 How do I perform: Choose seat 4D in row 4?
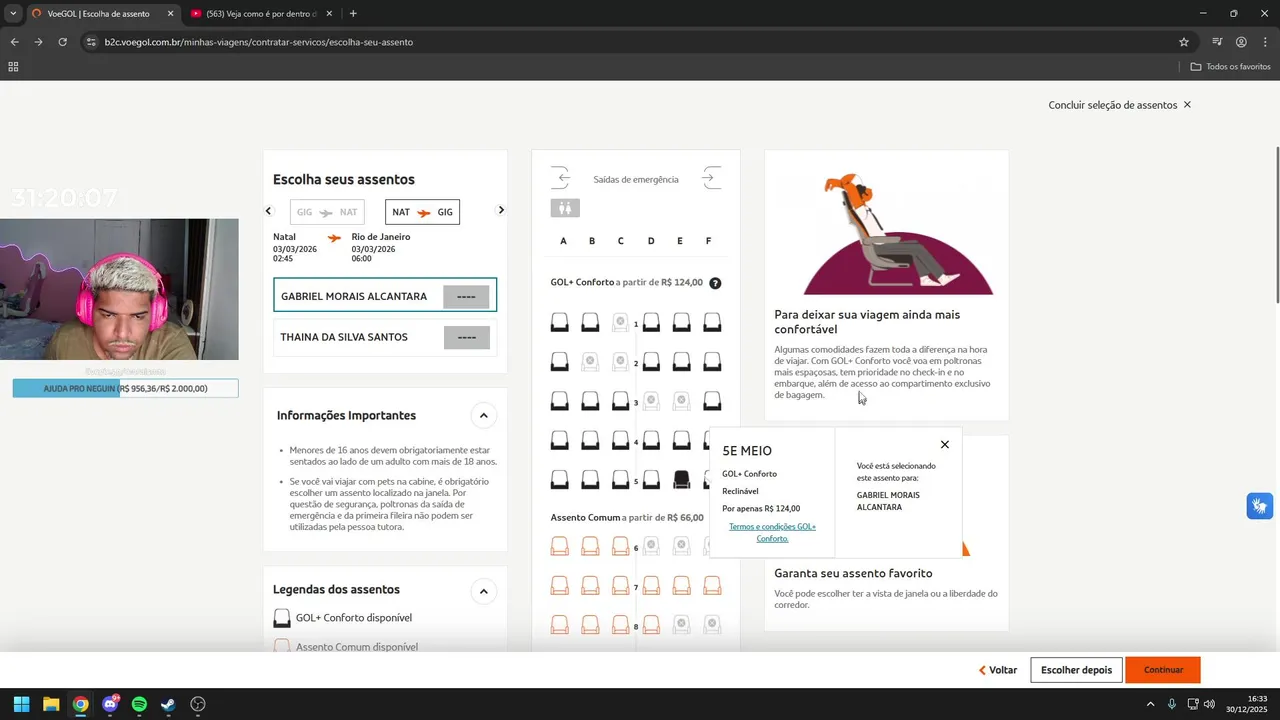(651, 440)
